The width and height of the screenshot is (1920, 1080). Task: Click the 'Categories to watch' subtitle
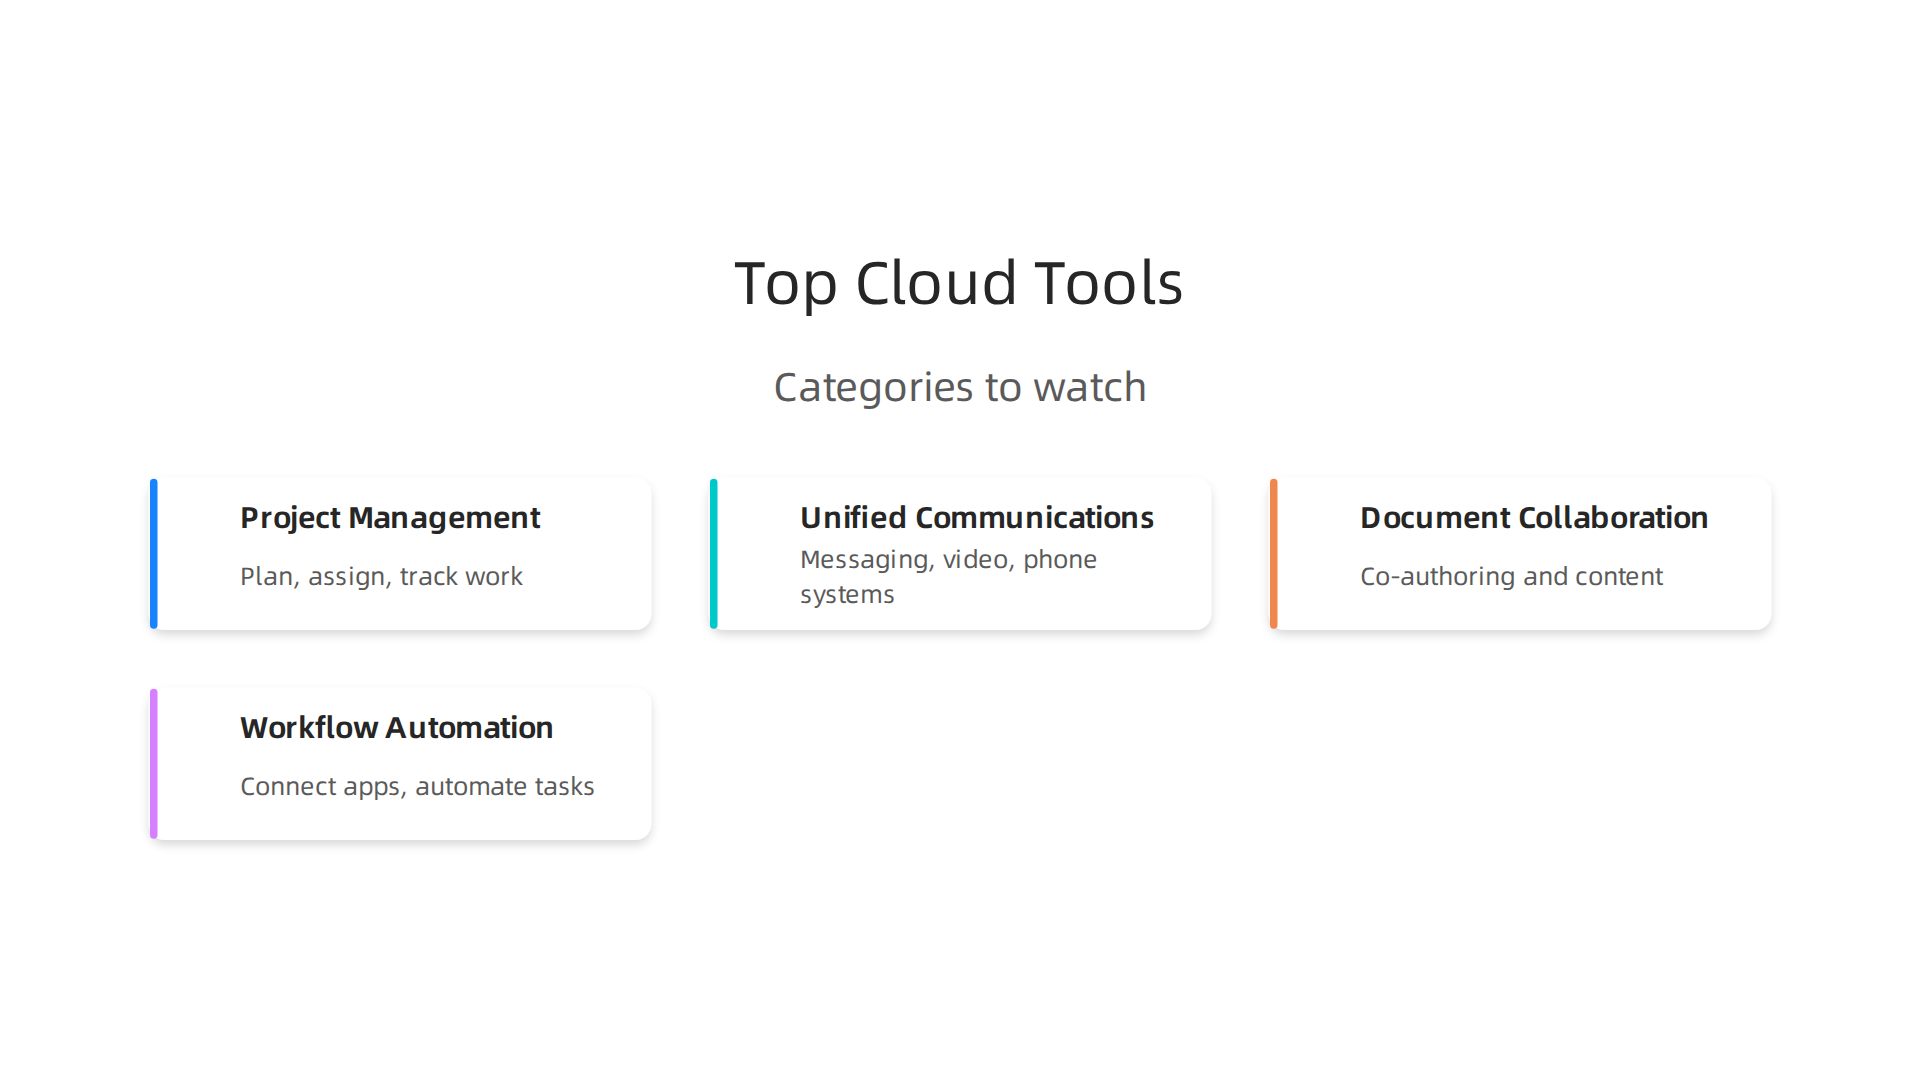[x=960, y=387]
